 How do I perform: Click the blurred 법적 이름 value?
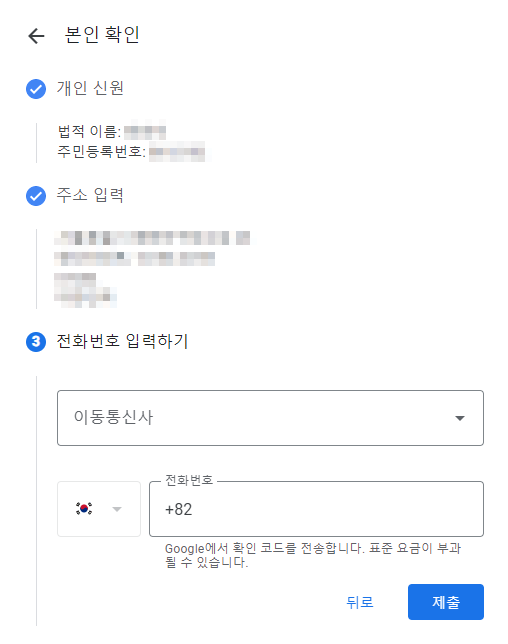(x=145, y=132)
